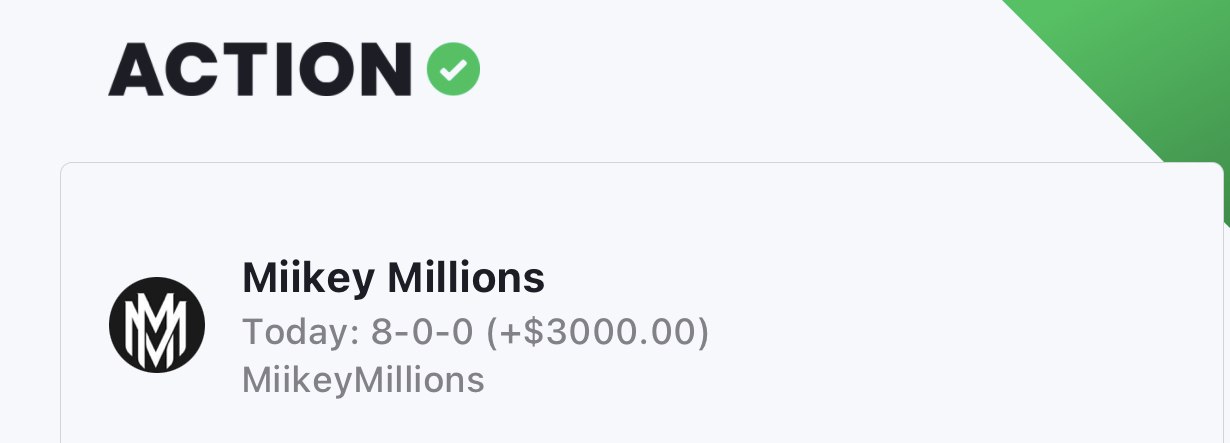Viewport: 1230px width, 443px height.
Task: Click the MiikeyMillions username handle
Action: point(363,380)
